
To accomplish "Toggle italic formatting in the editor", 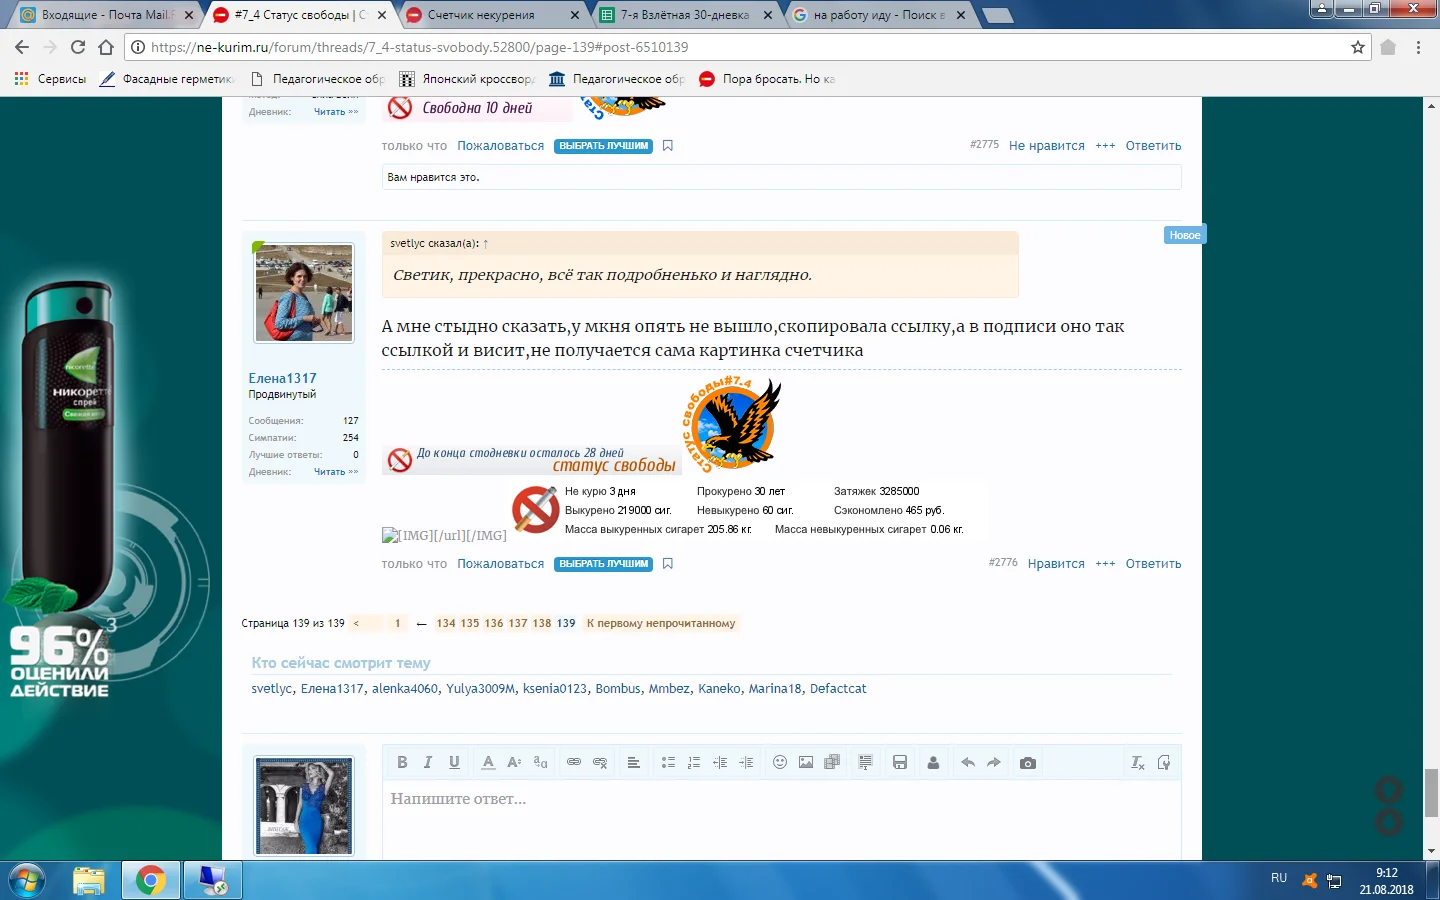I will 428,762.
